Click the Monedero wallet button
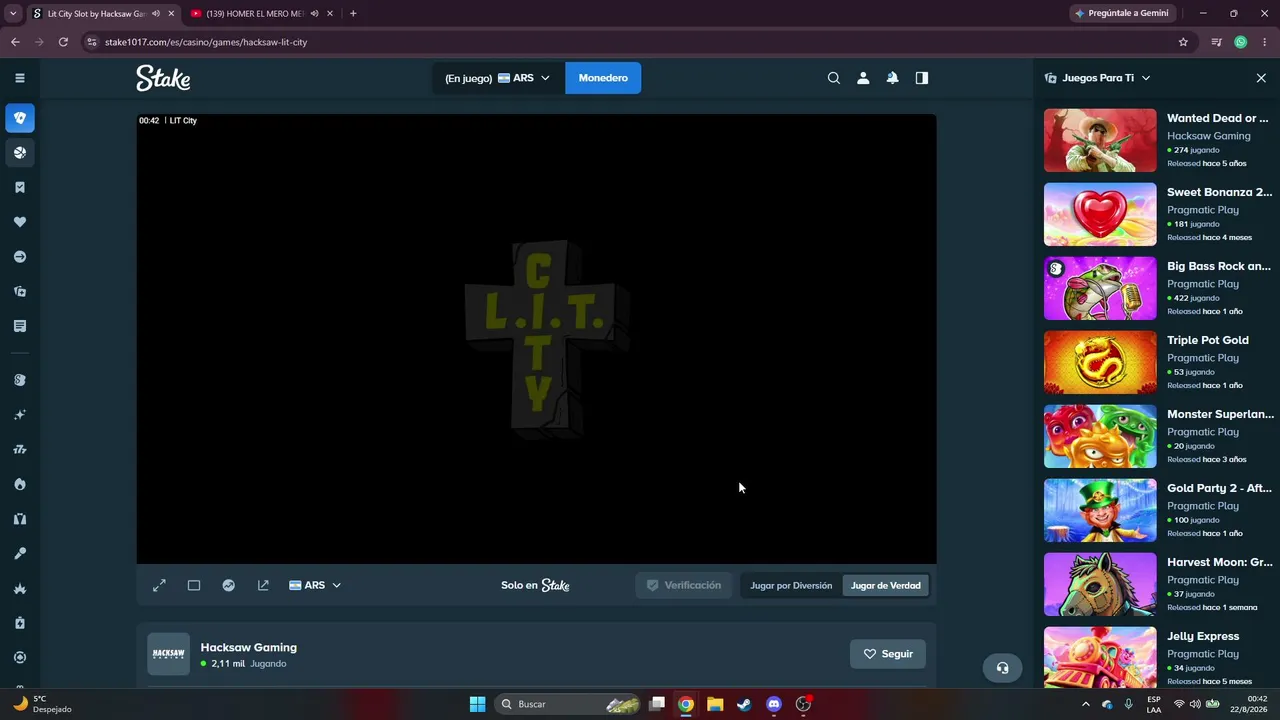 [x=603, y=78]
